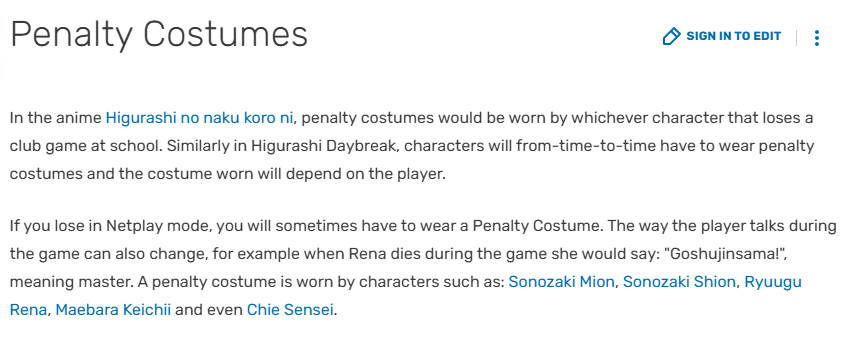The image size is (850, 361).
Task: Open the Chie Sensei link
Action: tap(290, 311)
